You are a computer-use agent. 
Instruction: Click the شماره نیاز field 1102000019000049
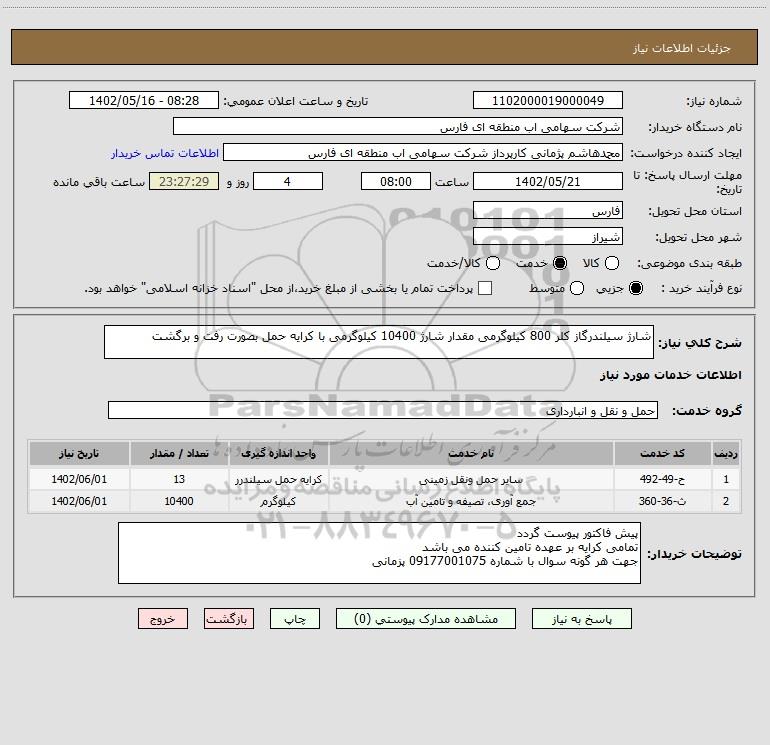pos(548,101)
